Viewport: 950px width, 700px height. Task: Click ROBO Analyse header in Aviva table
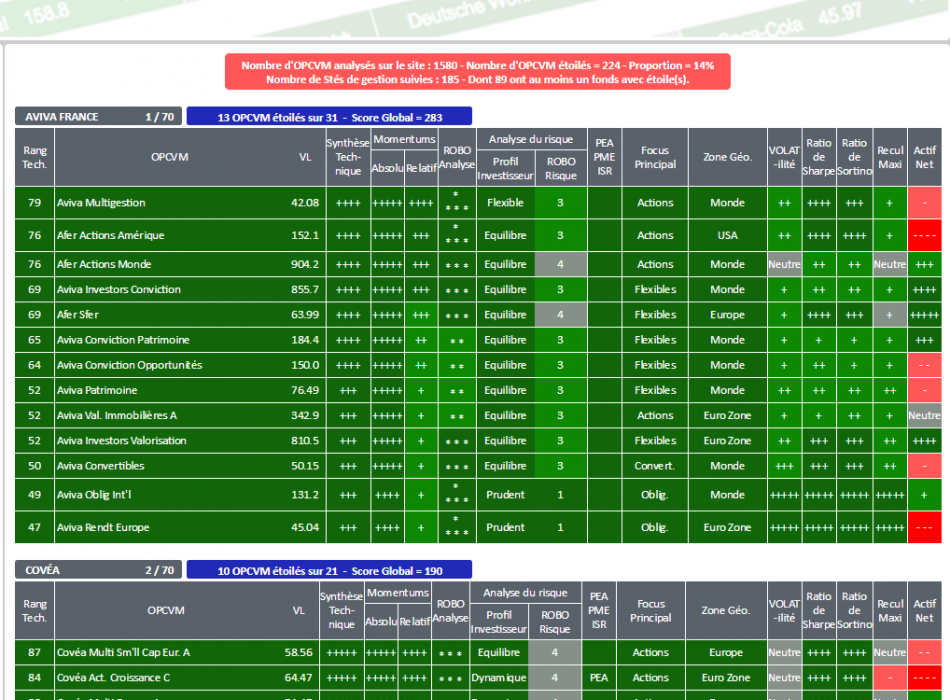pyautogui.click(x=457, y=157)
